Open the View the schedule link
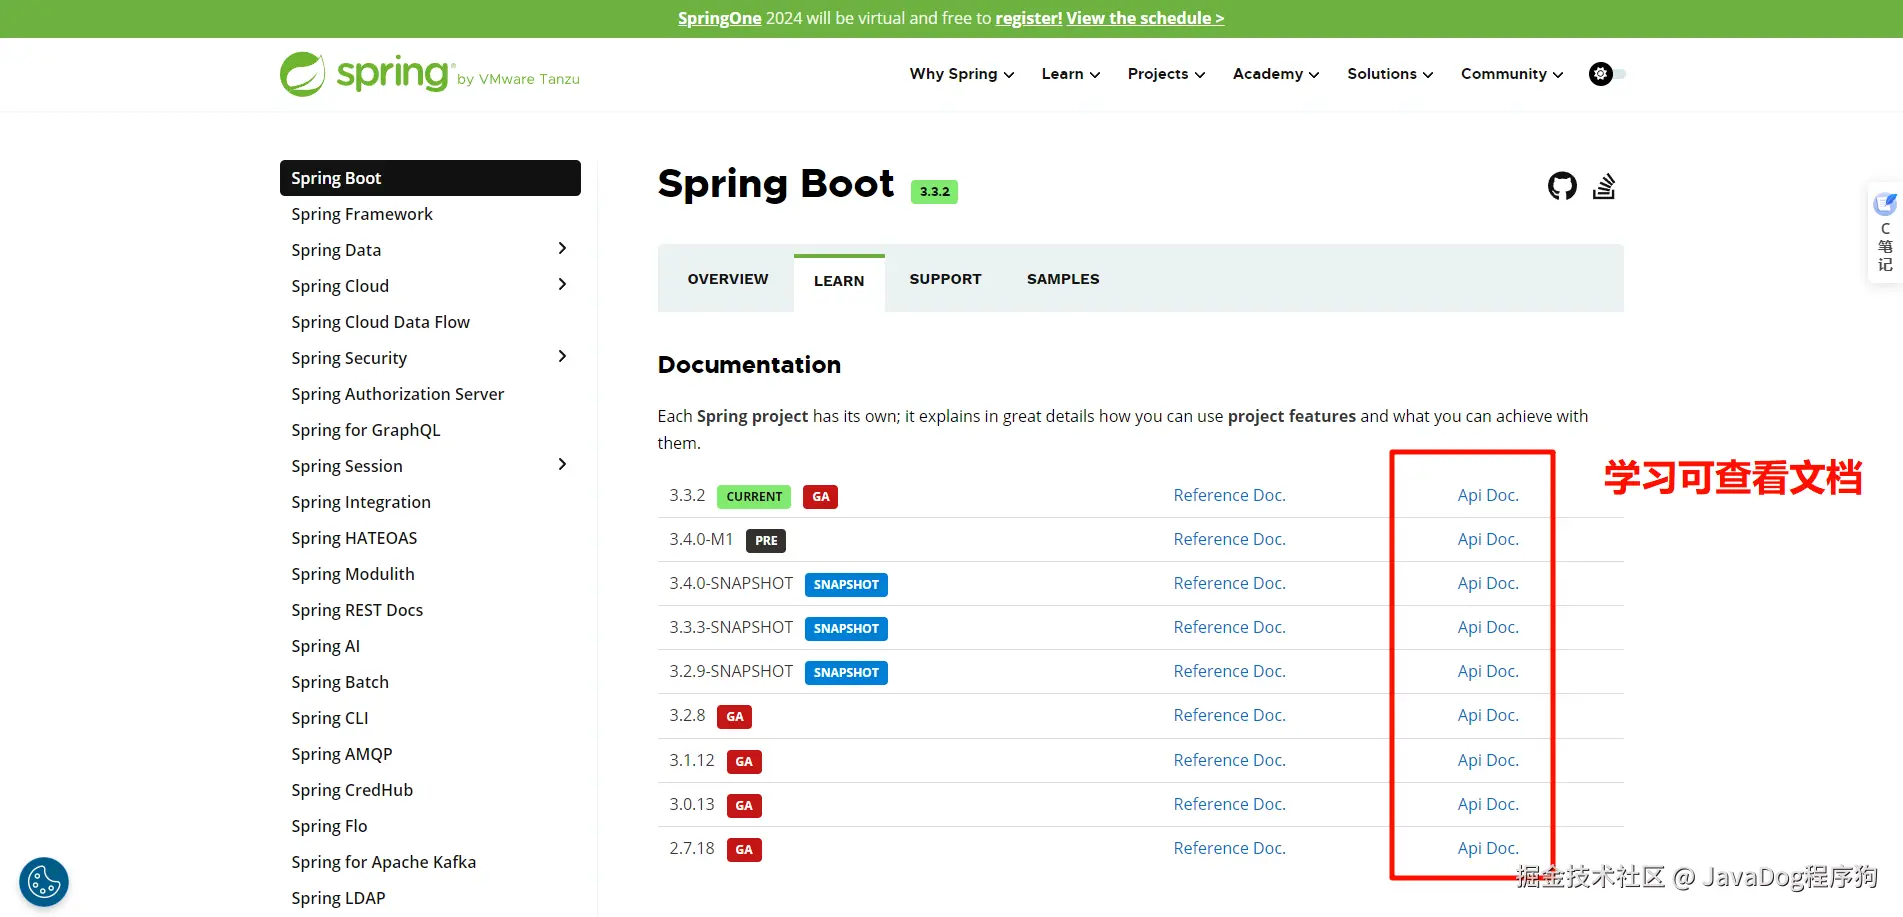This screenshot has height=917, width=1903. (x=1145, y=18)
